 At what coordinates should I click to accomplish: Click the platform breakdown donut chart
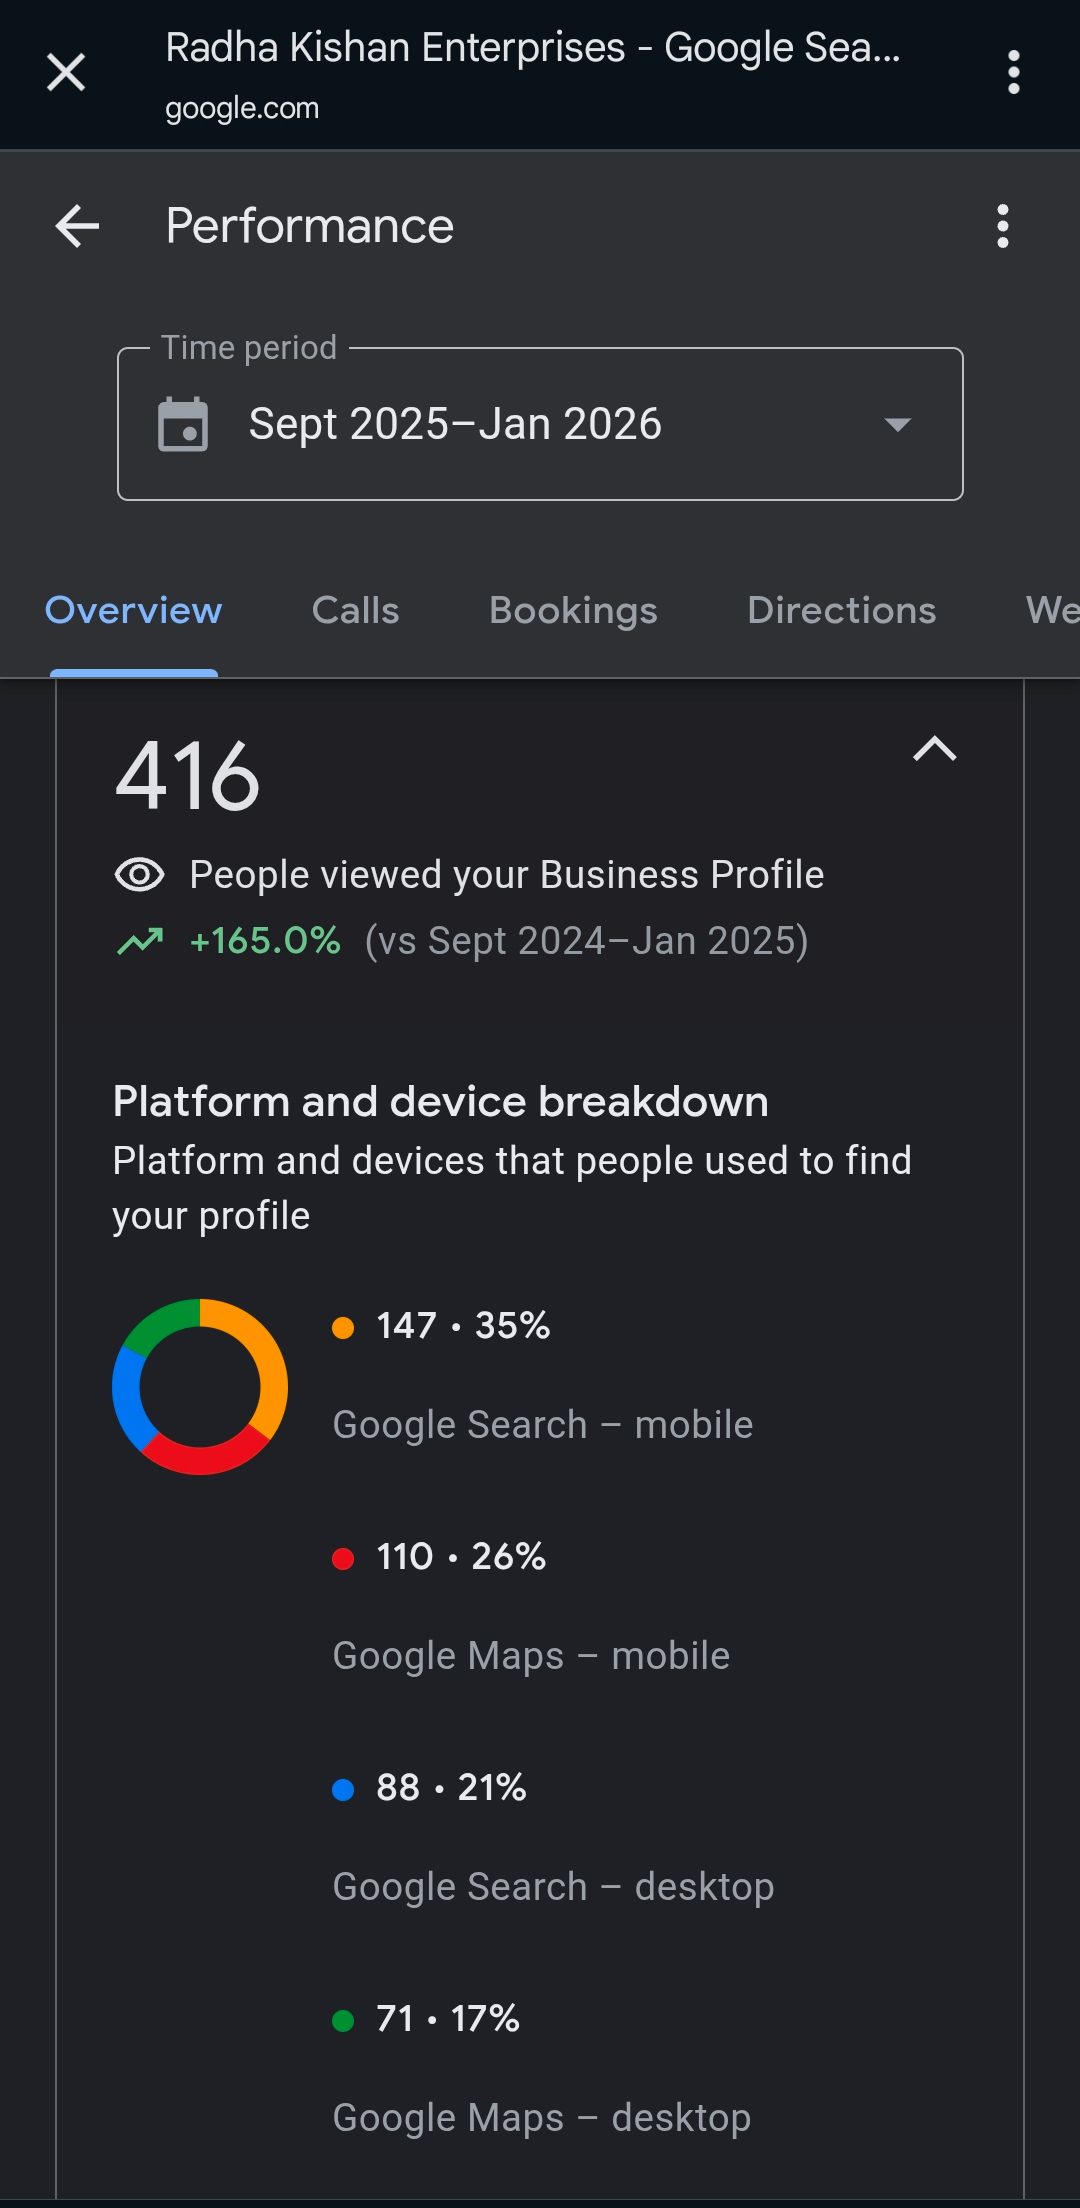click(x=200, y=1386)
